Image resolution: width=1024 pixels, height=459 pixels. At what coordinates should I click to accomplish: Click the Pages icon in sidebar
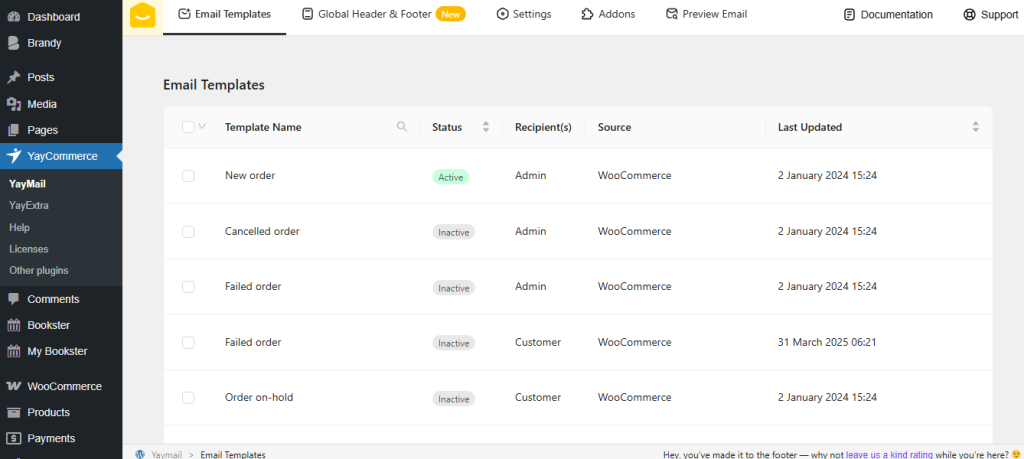pyautogui.click(x=13, y=130)
